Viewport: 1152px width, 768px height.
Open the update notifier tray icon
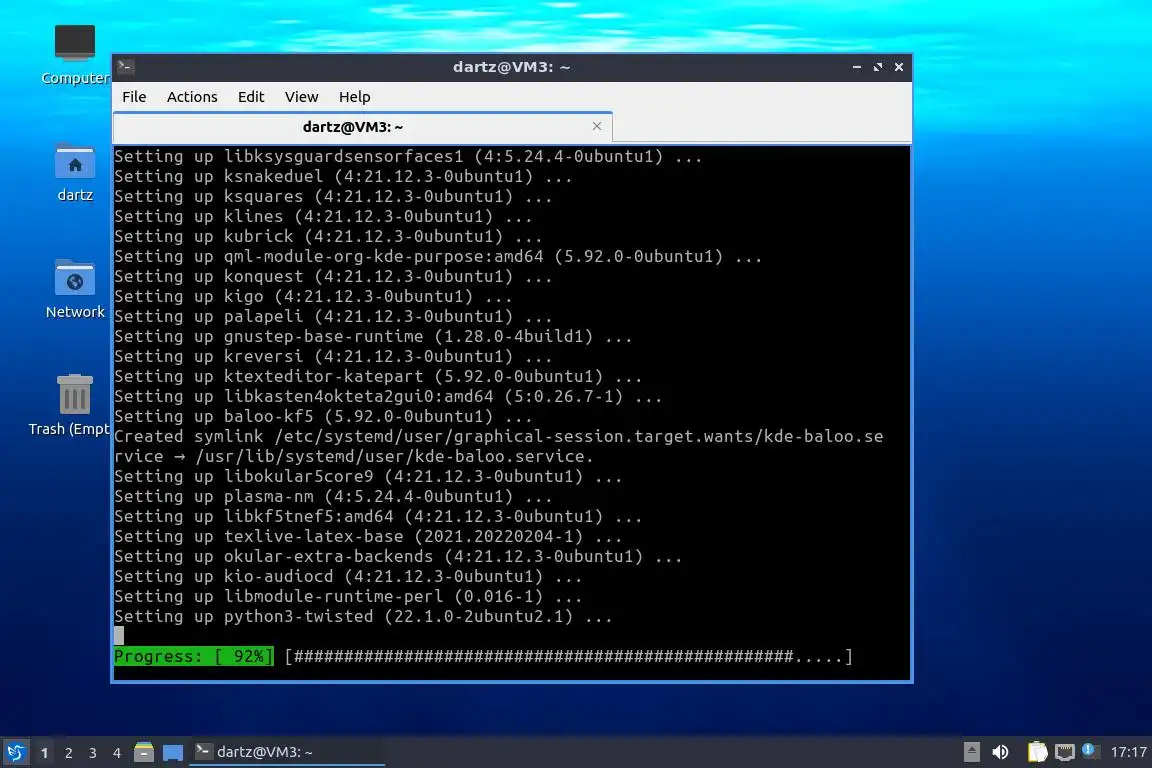1090,750
